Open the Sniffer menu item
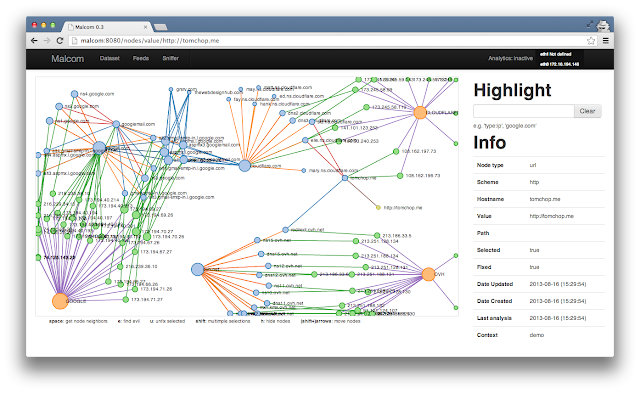Viewport: 640px width, 393px height. [171, 58]
